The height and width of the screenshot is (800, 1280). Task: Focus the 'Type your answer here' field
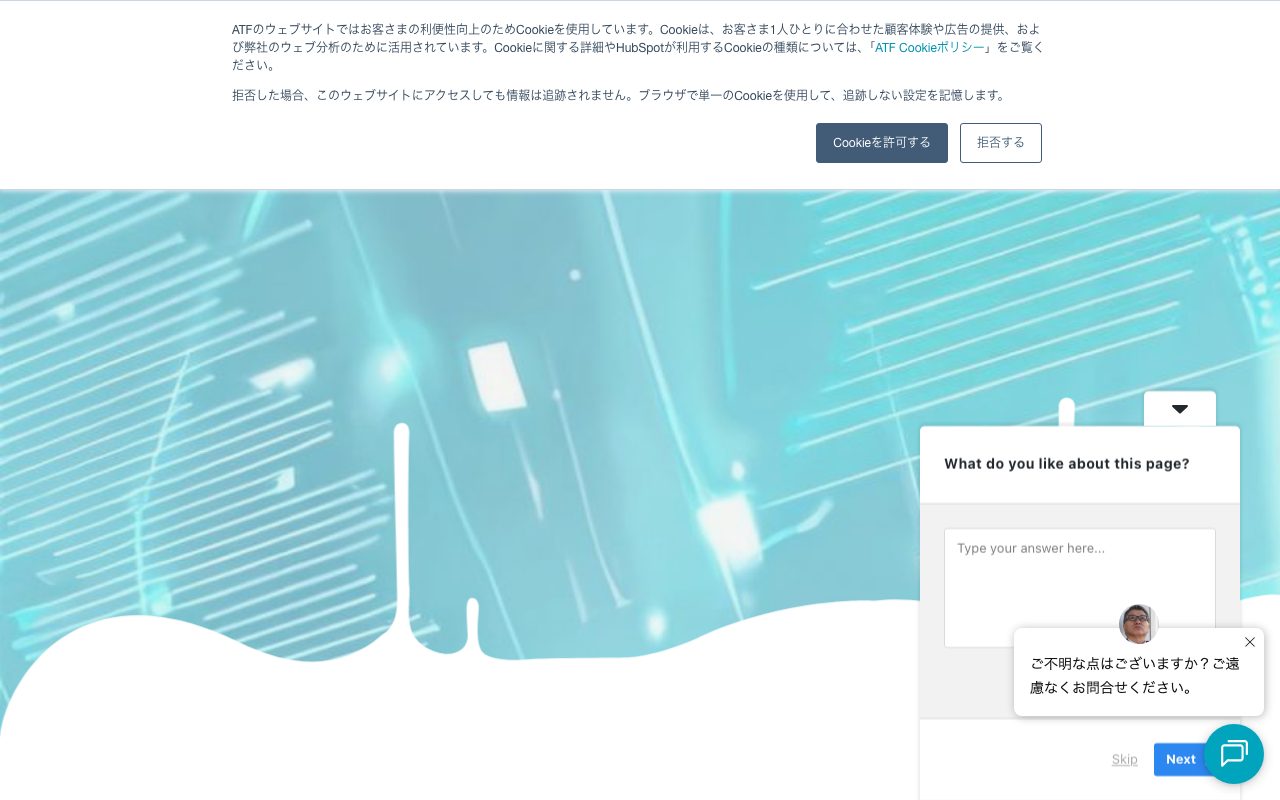pos(1080,587)
